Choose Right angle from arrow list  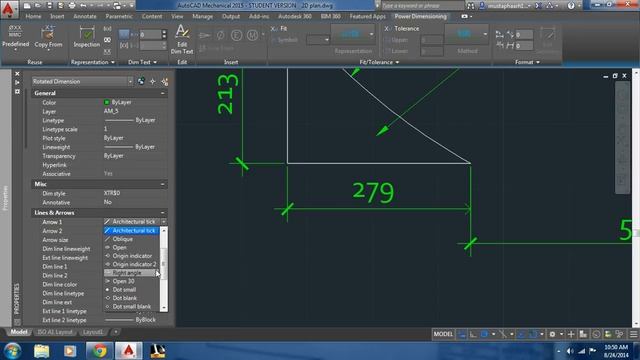131,273
